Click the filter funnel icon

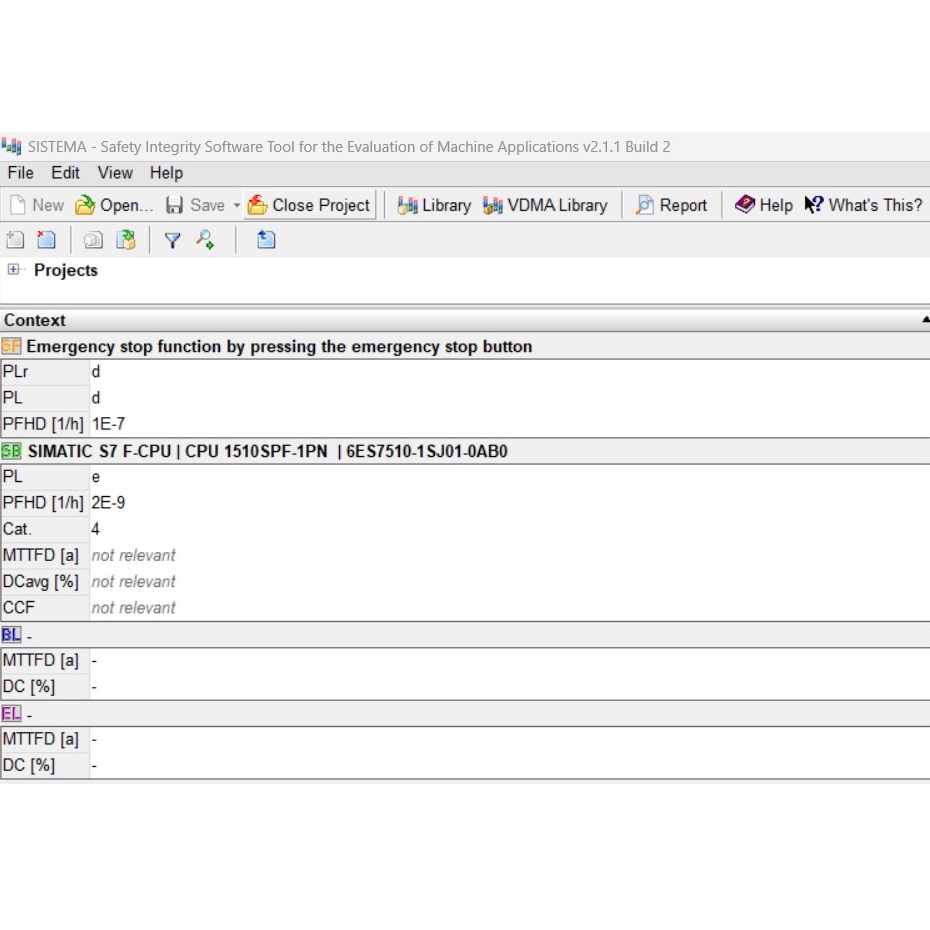(172, 240)
